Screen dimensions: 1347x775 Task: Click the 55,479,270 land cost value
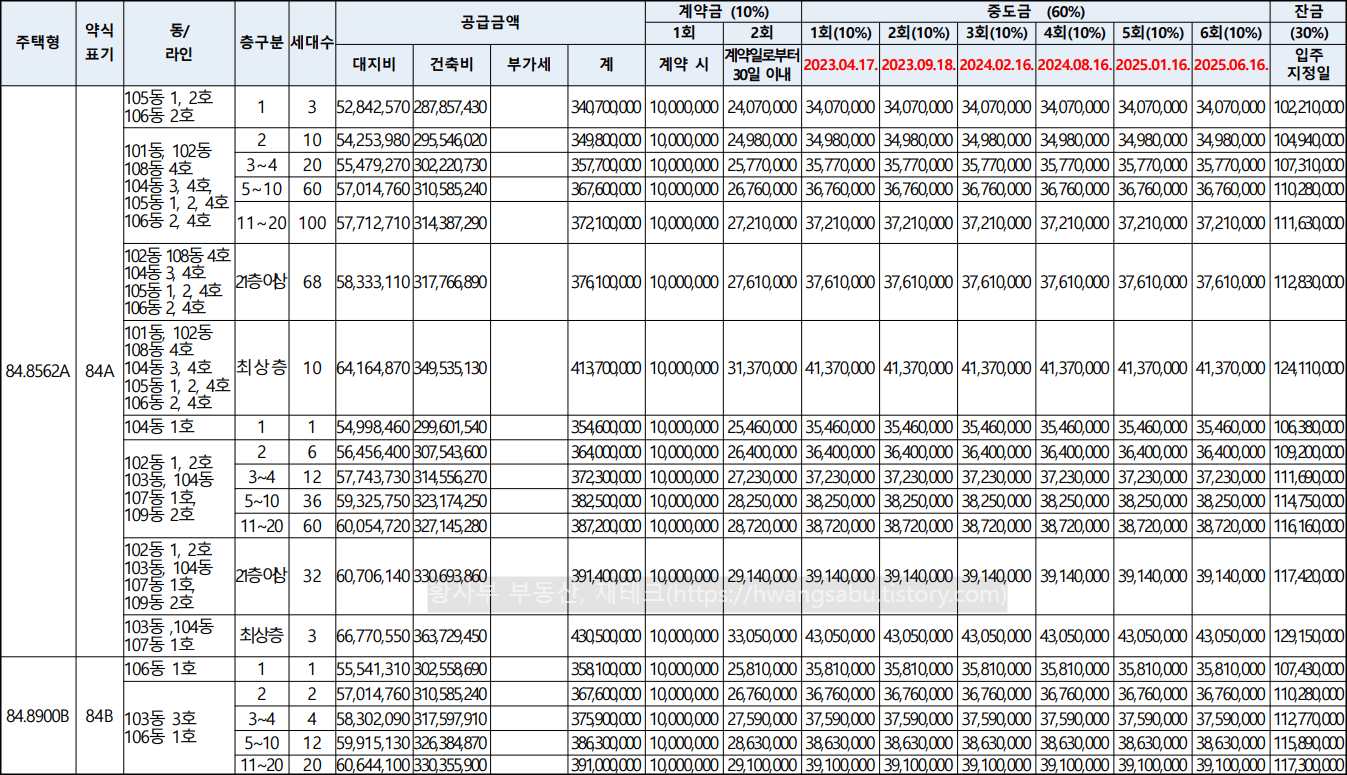(374, 164)
